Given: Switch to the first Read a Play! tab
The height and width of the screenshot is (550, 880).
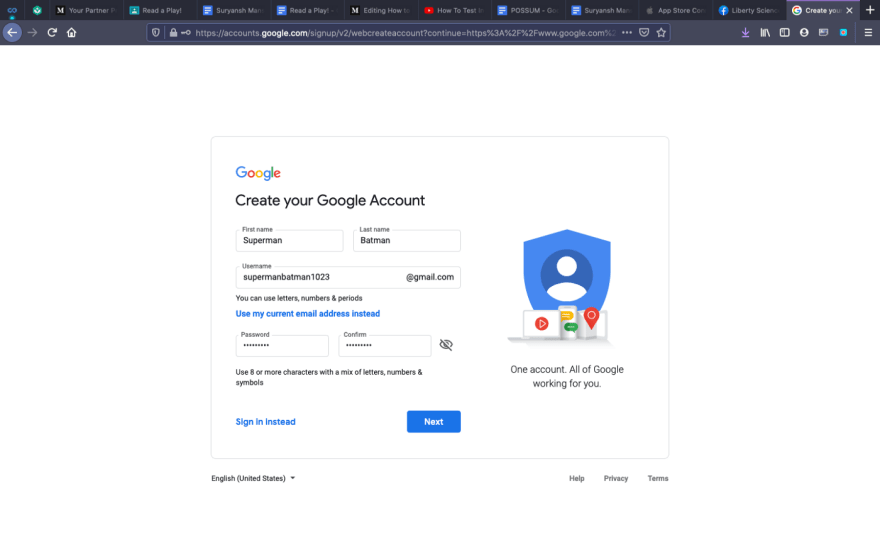Looking at the screenshot, I should coord(161,10).
